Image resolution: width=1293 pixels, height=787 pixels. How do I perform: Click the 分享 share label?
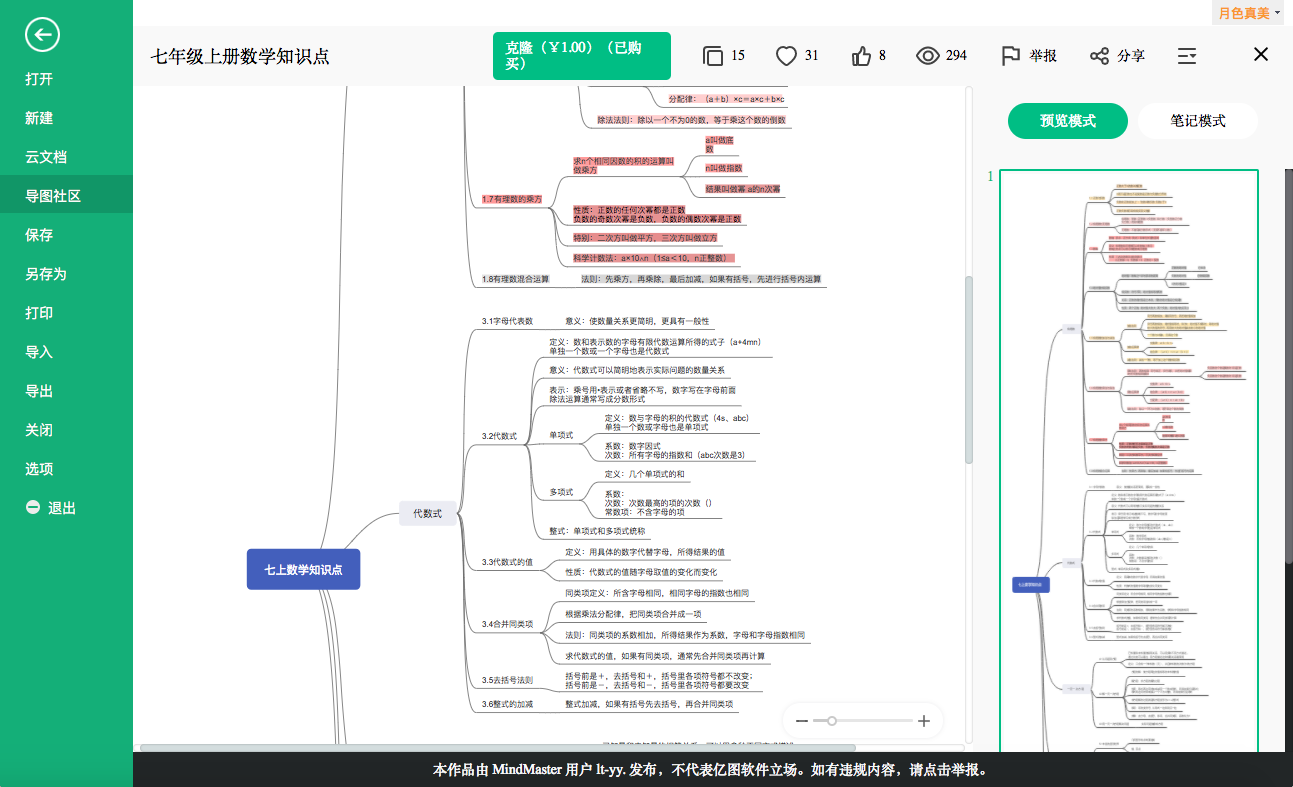click(1131, 56)
